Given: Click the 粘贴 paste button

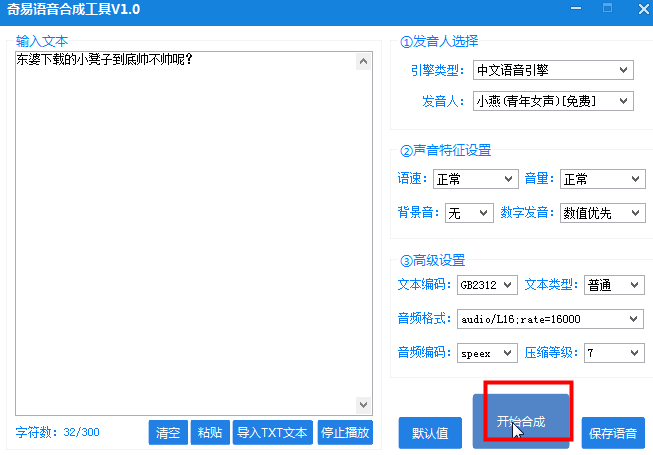Looking at the screenshot, I should [210, 433].
